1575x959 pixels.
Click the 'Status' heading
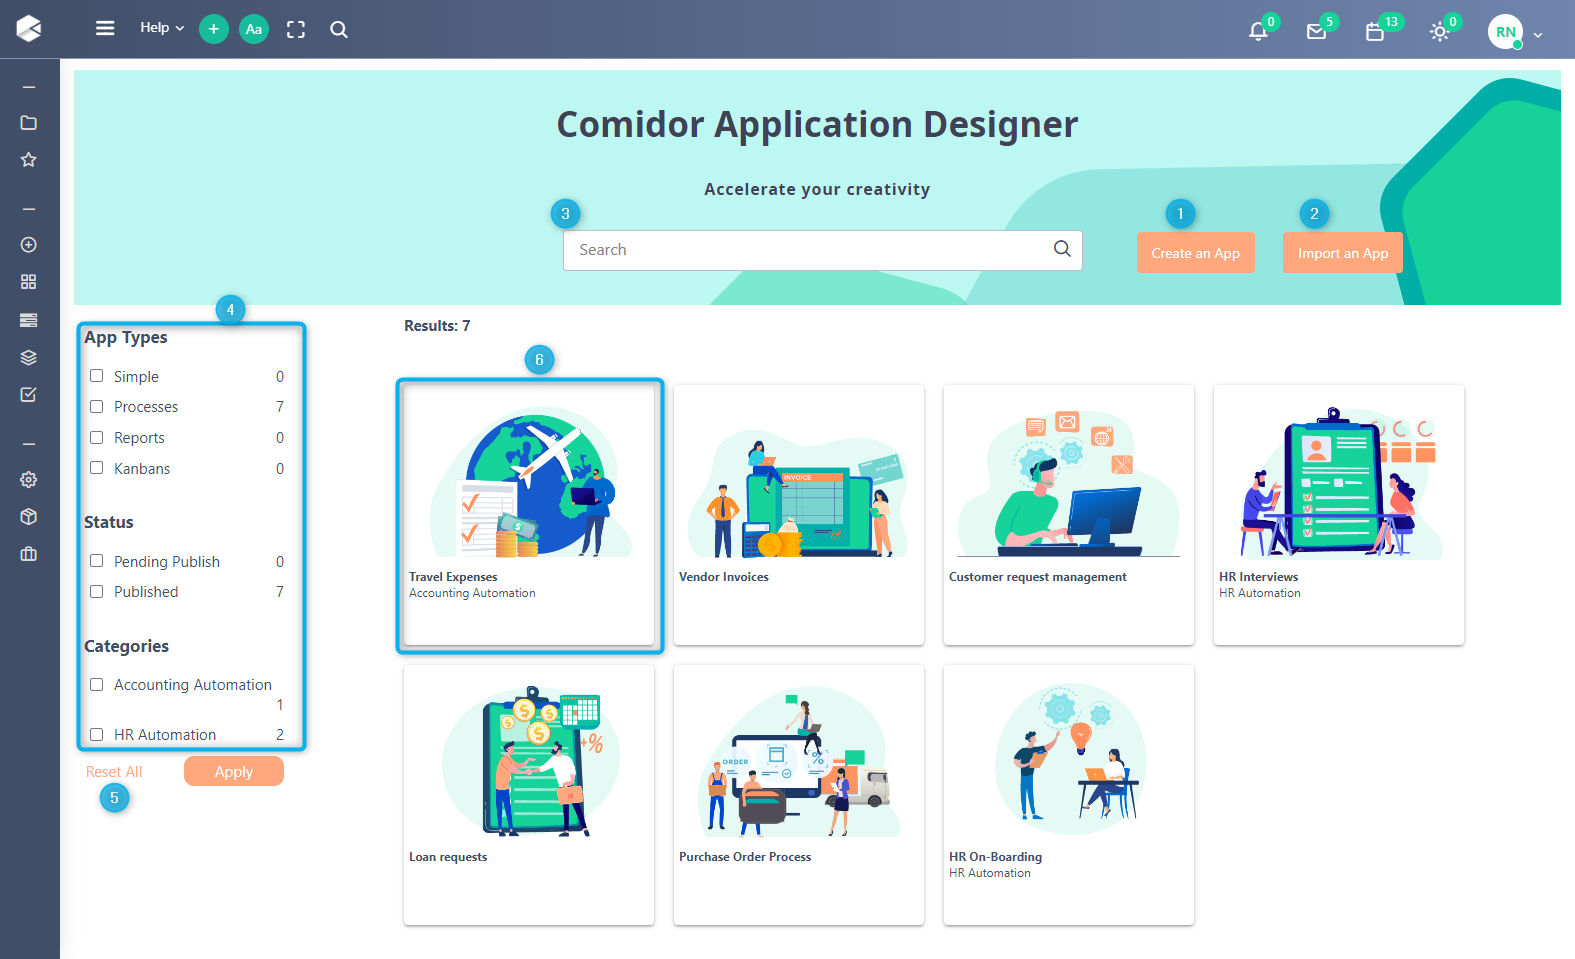point(109,522)
